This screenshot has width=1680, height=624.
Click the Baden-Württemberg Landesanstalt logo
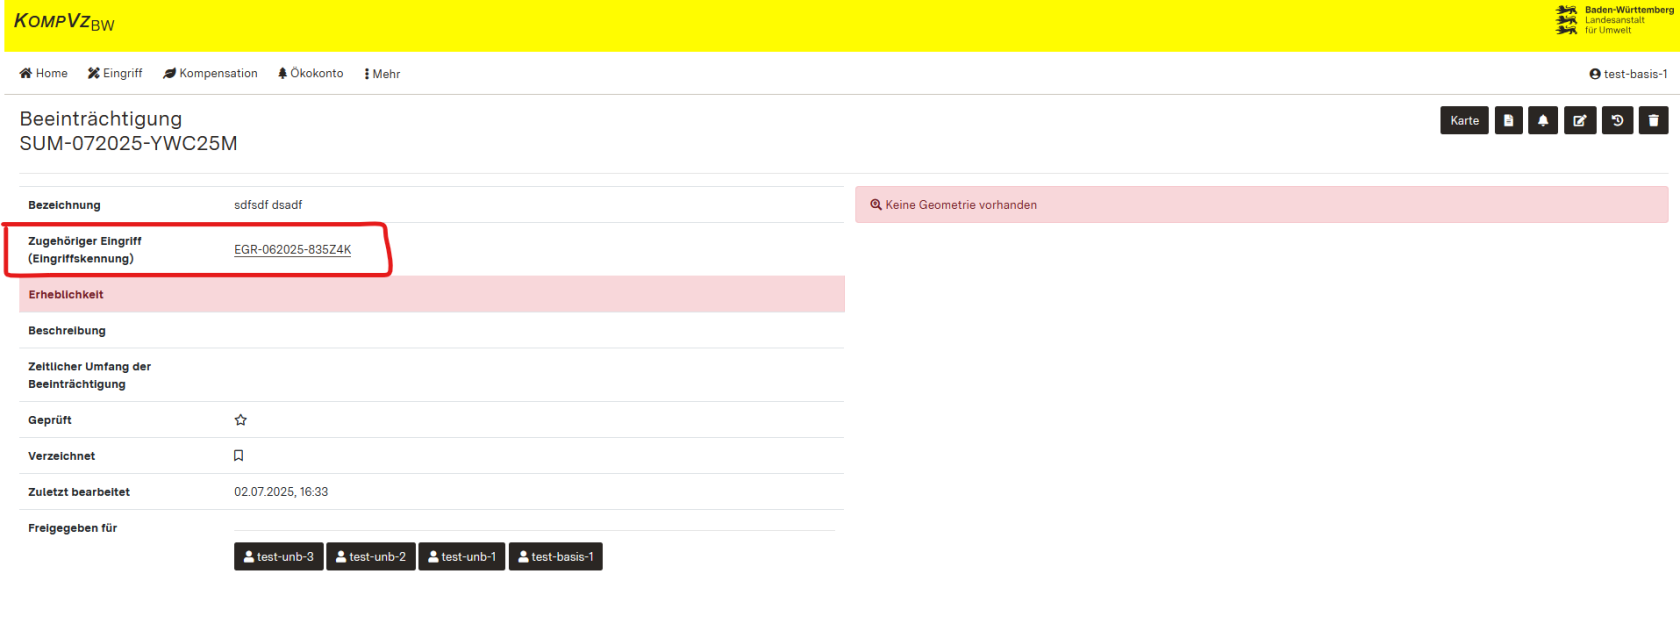click(1614, 20)
